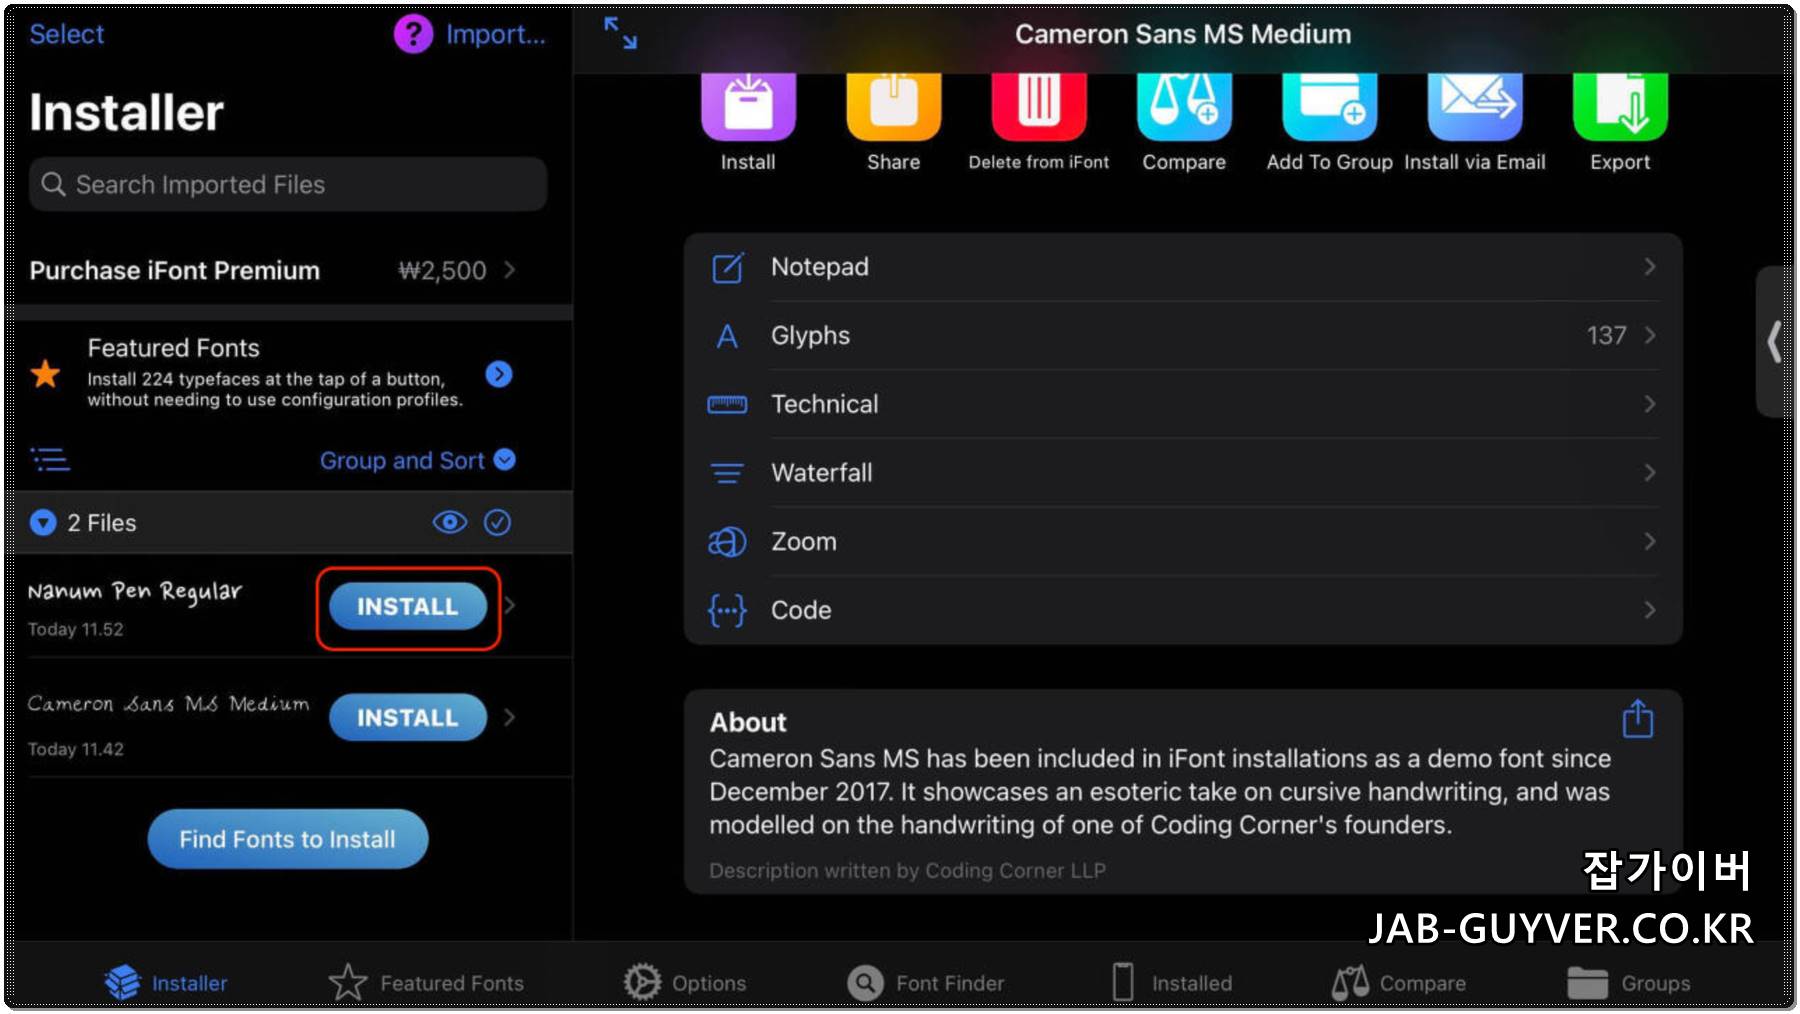Click the Glyphs count 137

click(x=1606, y=335)
